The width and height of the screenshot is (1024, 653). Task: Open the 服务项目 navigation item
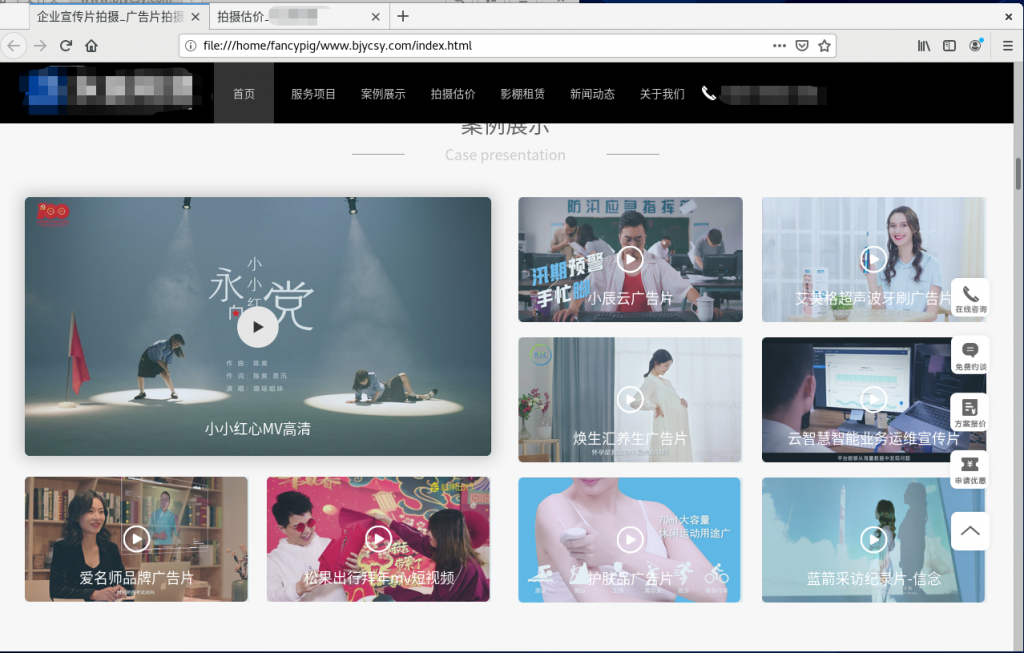(313, 94)
